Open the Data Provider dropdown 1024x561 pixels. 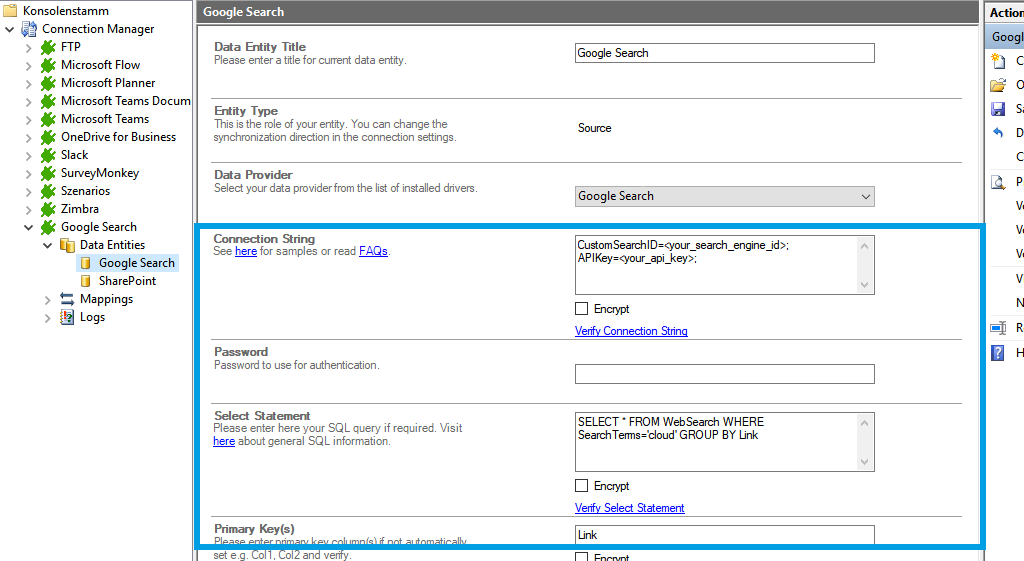(725, 196)
